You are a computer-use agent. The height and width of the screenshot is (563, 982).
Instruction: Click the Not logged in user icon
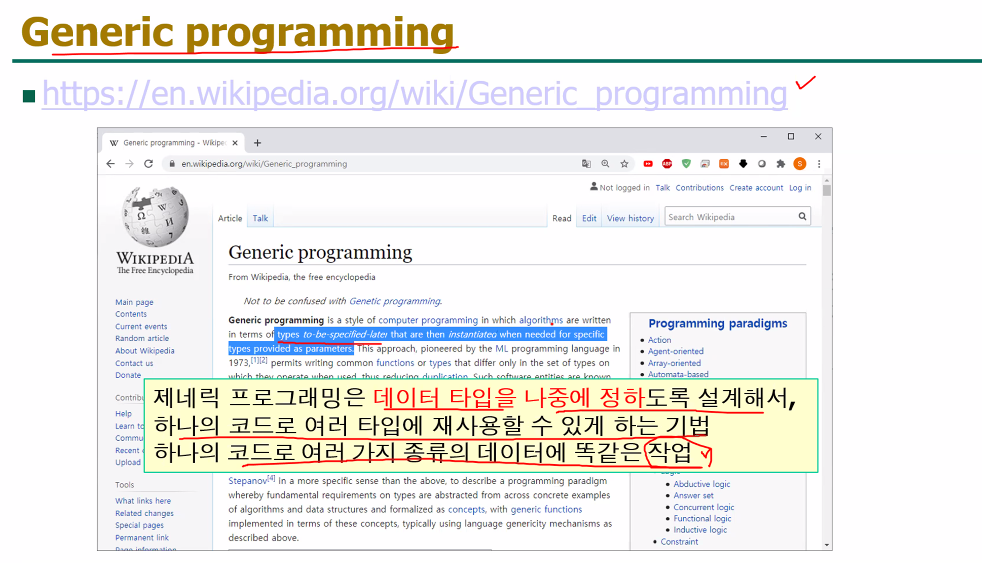(x=594, y=187)
